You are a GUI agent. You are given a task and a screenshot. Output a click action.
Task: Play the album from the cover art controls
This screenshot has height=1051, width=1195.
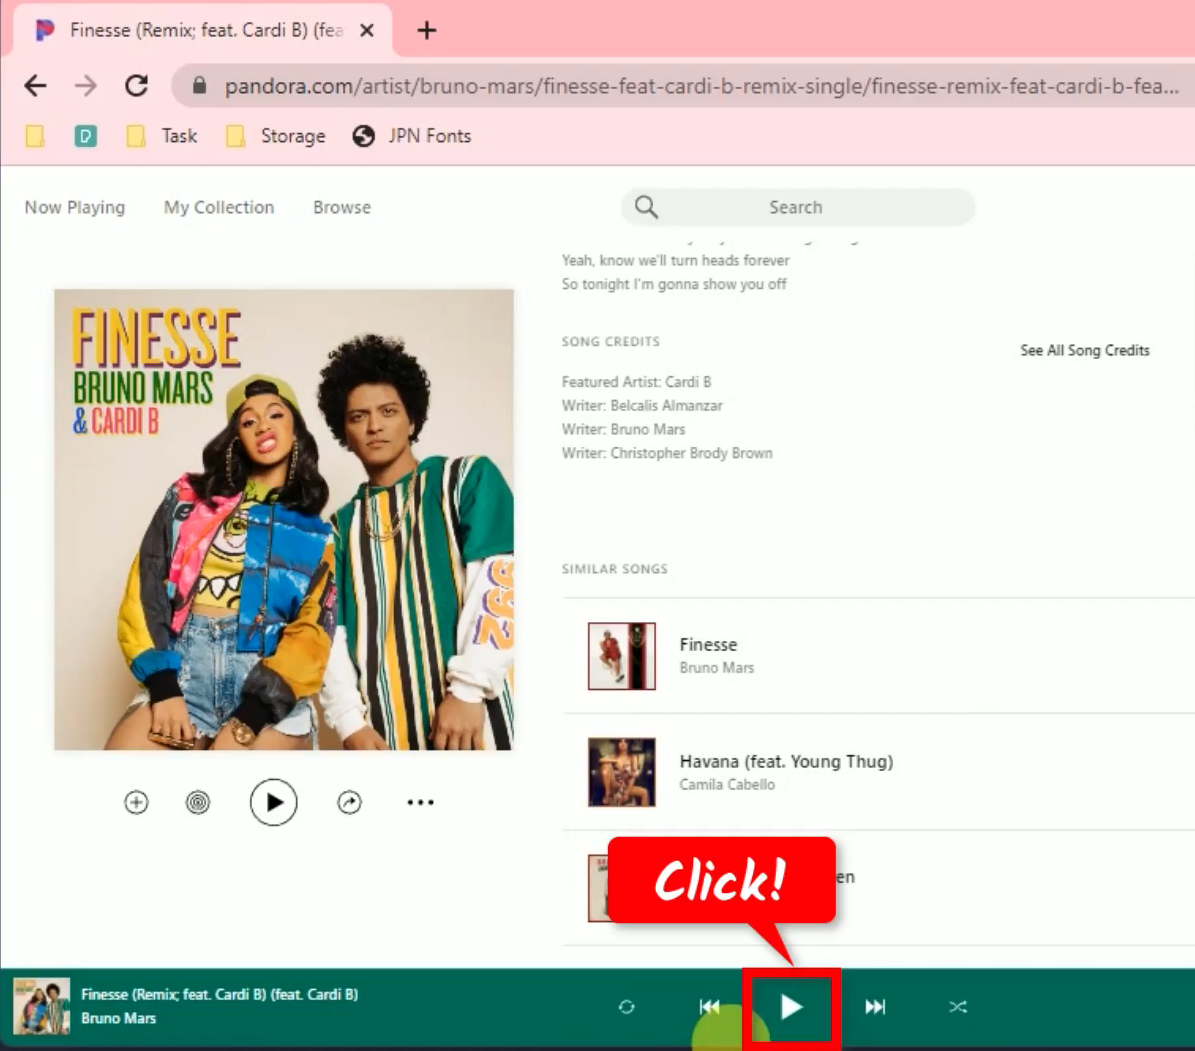[x=274, y=802]
